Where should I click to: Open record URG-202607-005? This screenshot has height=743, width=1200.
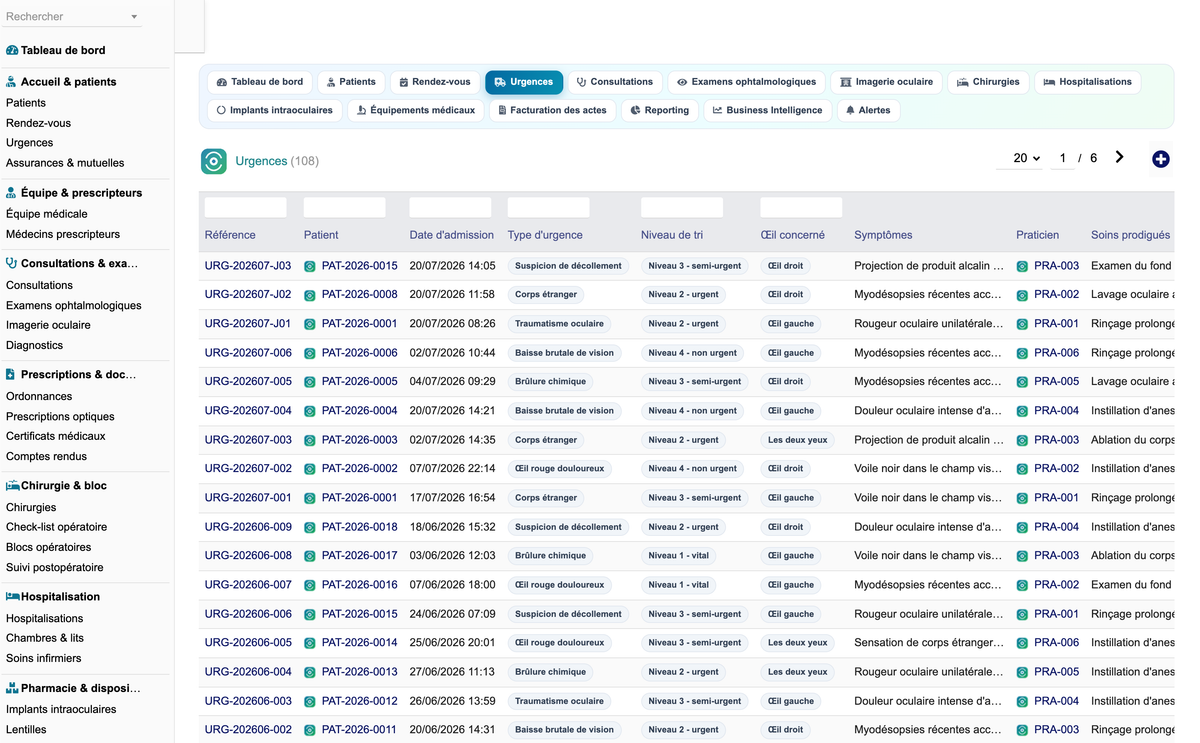pyautogui.click(x=248, y=381)
